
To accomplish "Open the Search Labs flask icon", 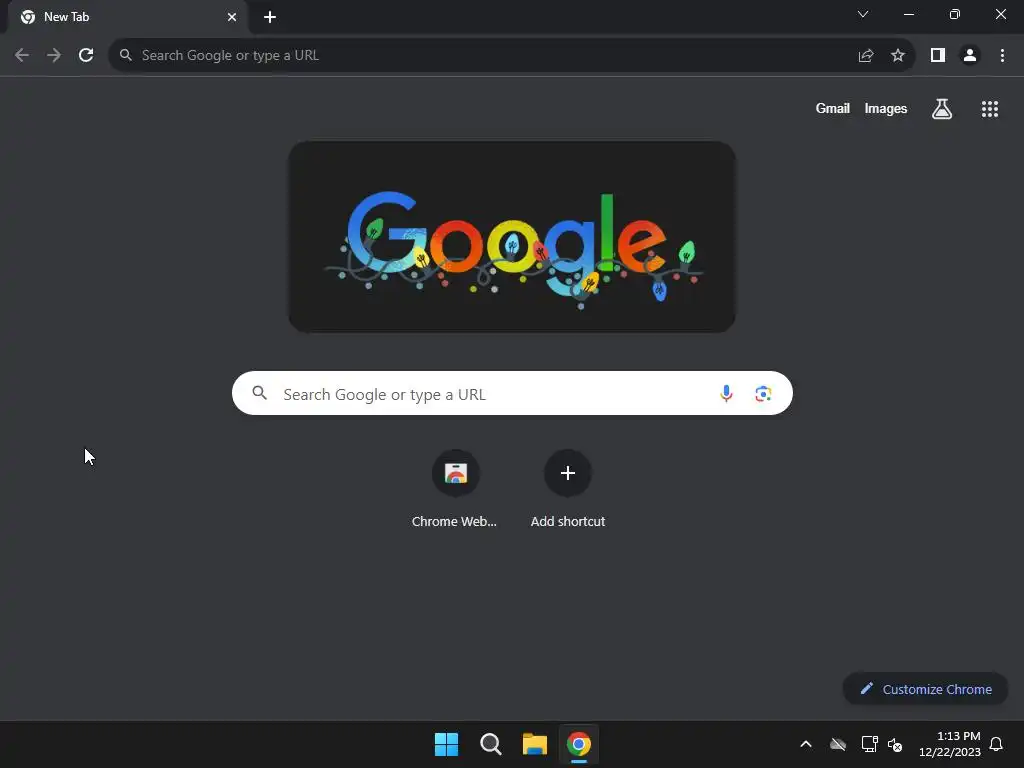I will tap(942, 109).
